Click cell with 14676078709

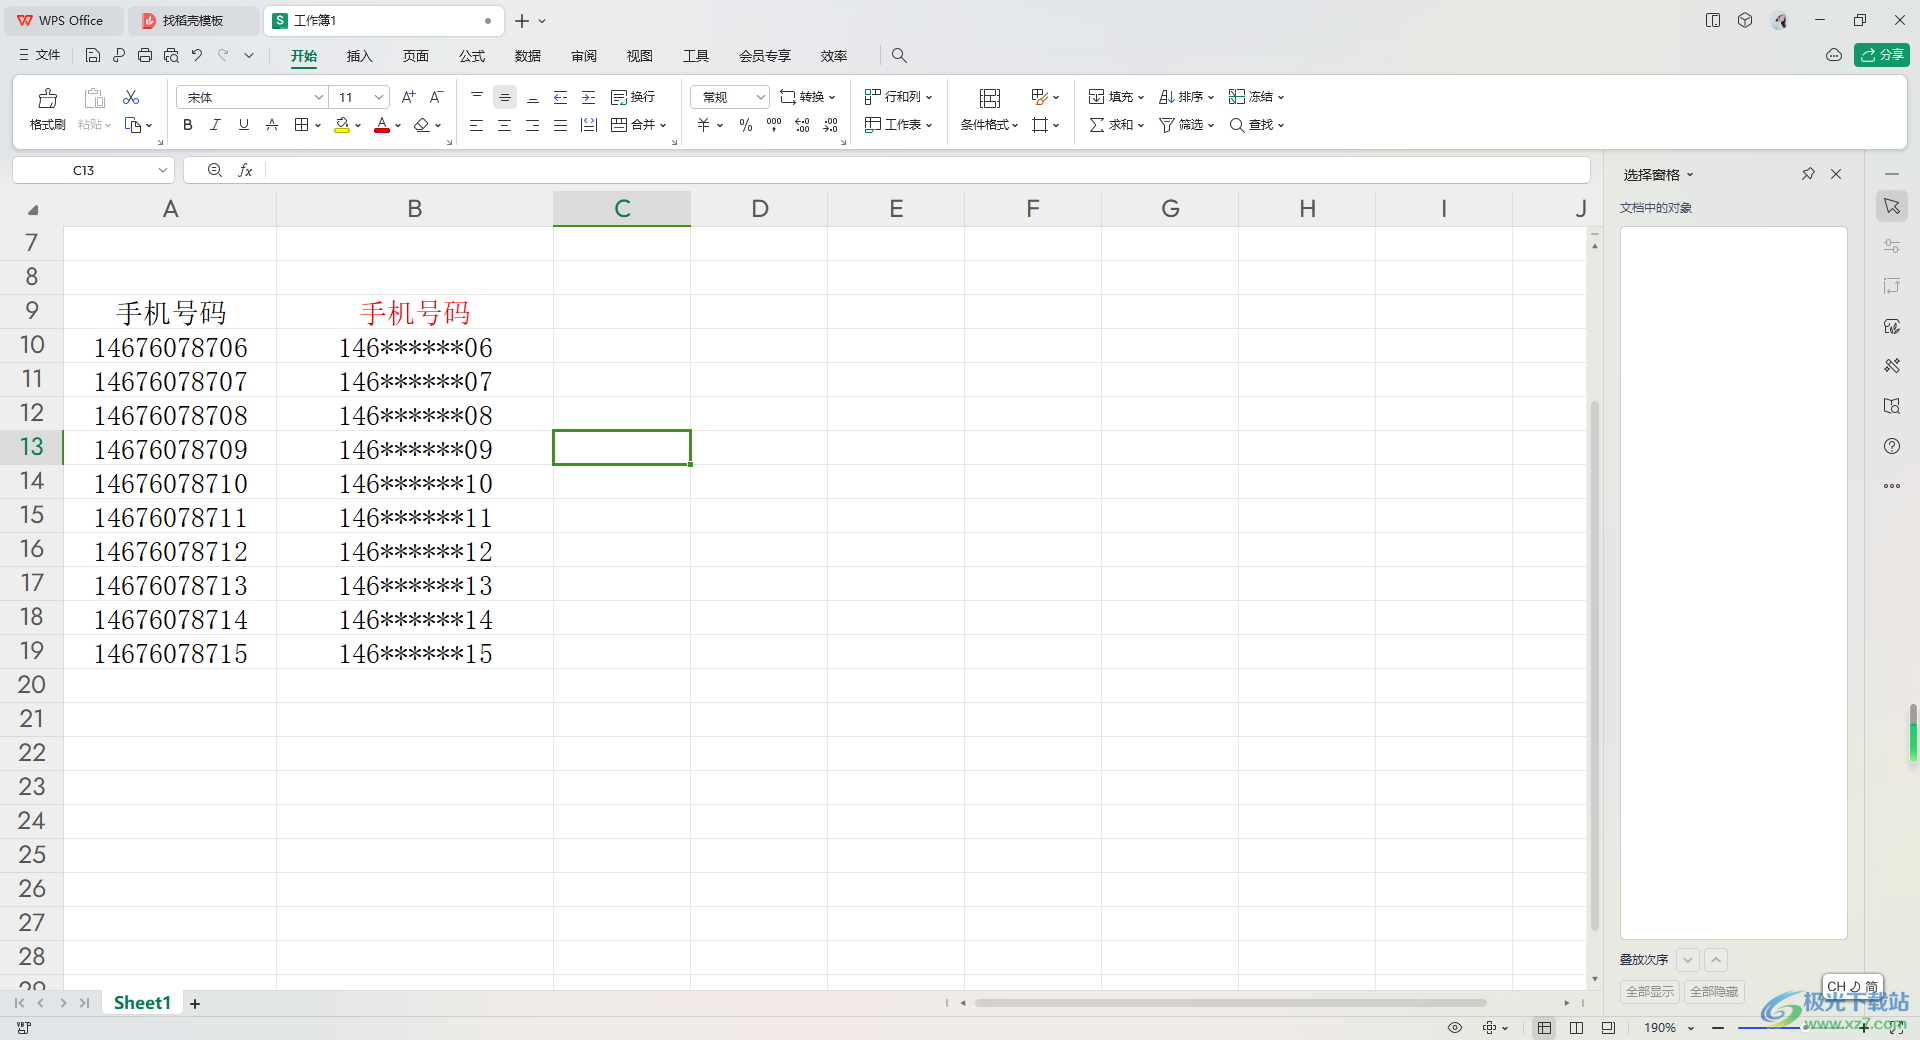click(170, 449)
